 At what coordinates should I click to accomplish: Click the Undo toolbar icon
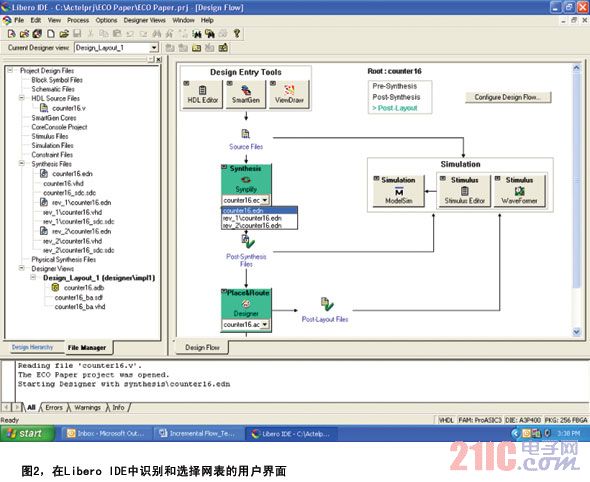click(x=130, y=34)
